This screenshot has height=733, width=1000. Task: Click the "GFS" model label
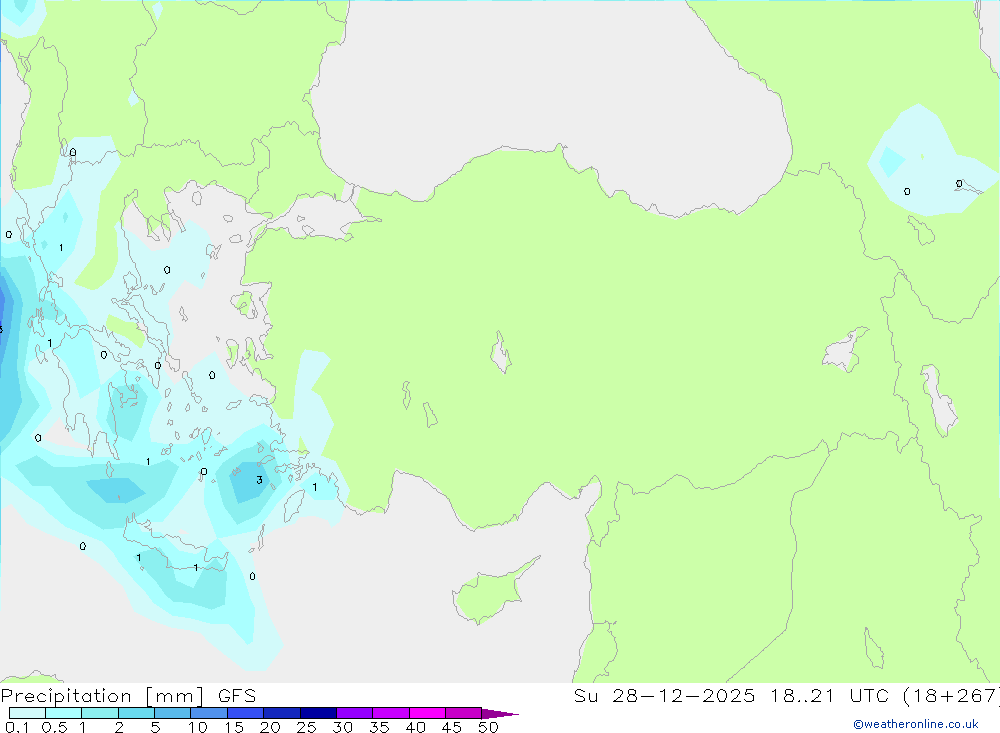pos(237,696)
